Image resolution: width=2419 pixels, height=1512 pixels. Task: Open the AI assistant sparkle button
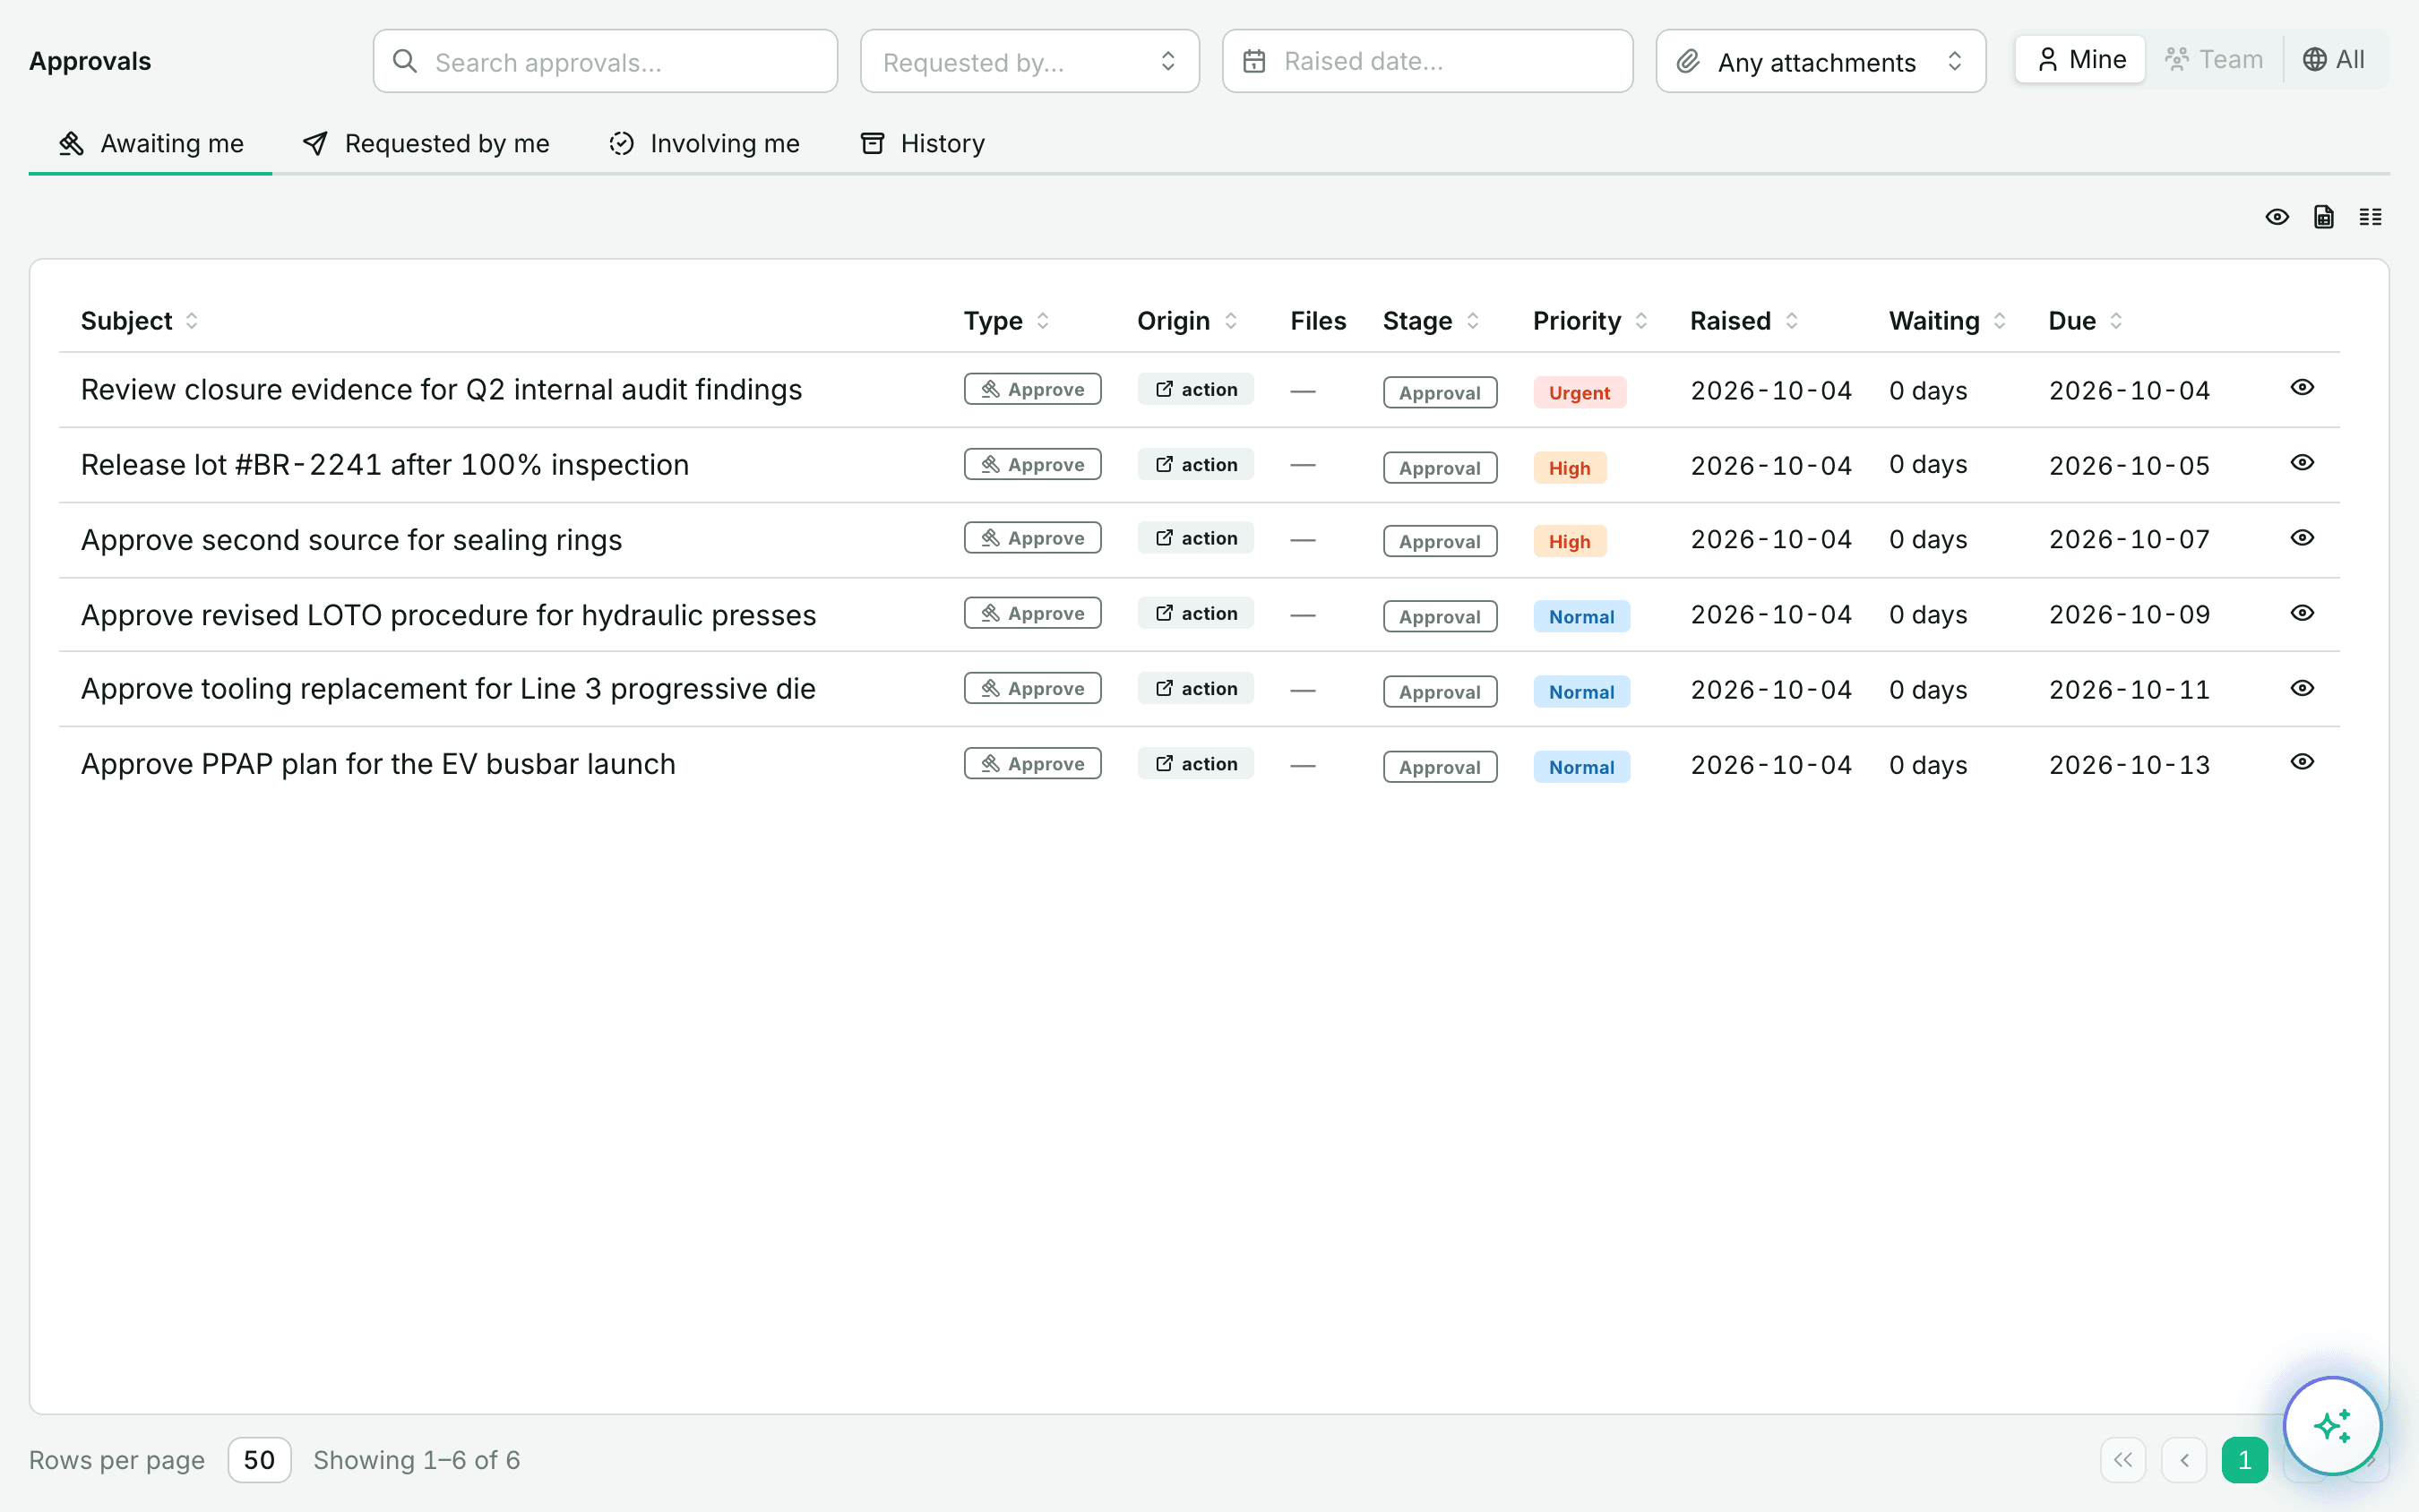click(x=2332, y=1425)
